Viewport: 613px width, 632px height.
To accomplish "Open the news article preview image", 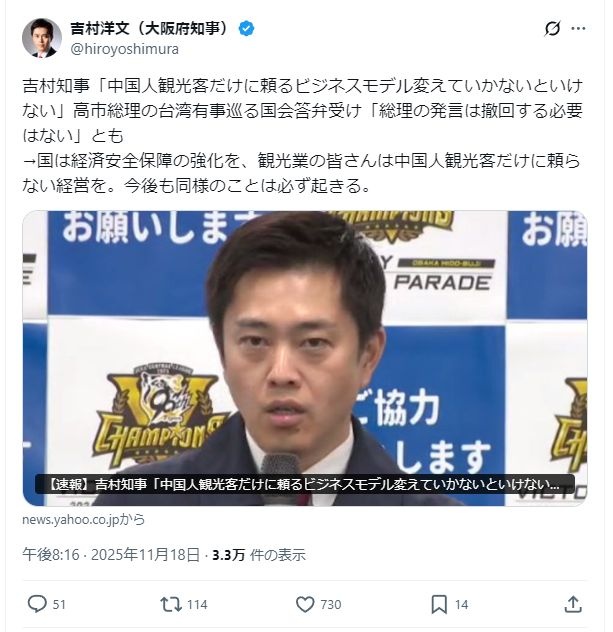I will [305, 358].
